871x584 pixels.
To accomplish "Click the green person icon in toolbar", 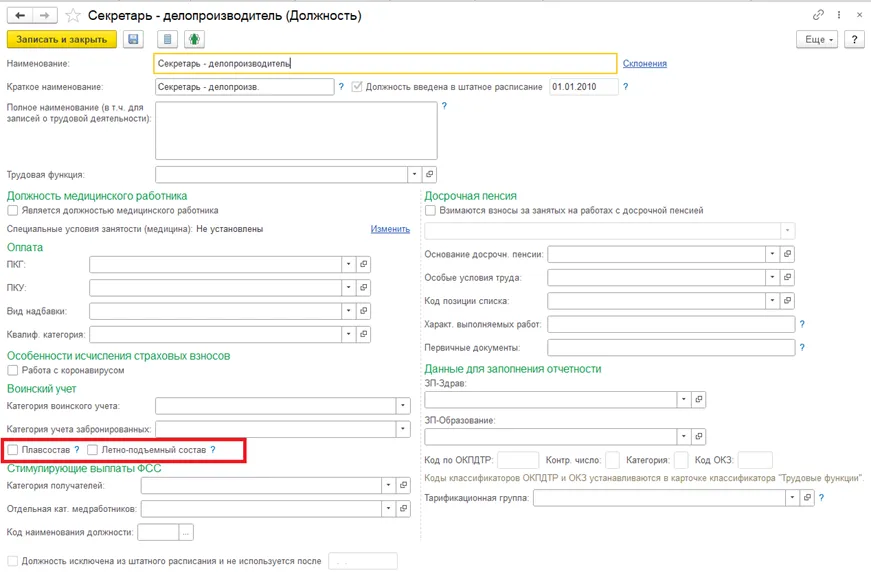I will coord(194,40).
